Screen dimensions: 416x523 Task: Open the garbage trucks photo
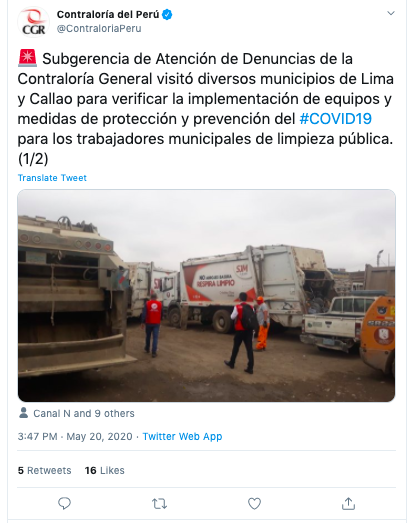[x=206, y=296]
